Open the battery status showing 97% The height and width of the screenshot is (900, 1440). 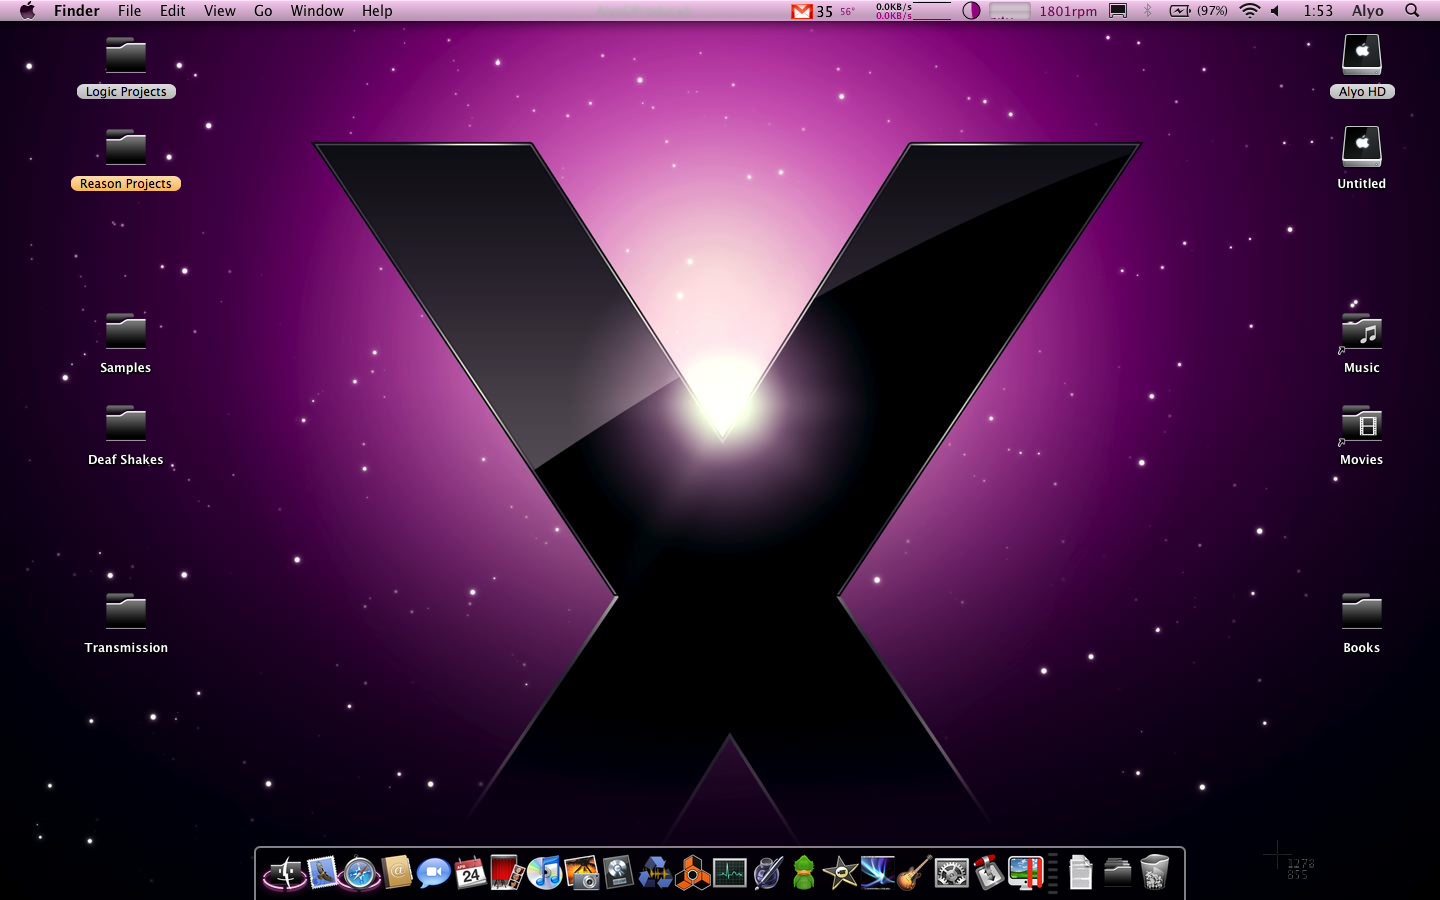pos(1198,11)
